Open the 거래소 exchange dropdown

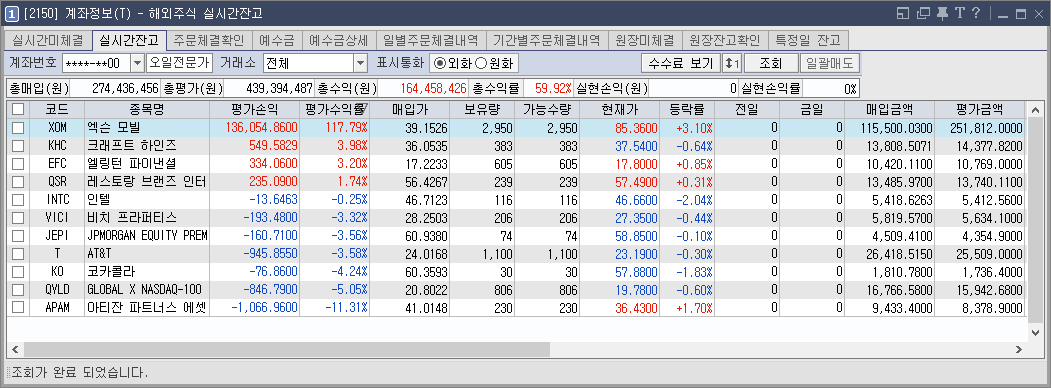(361, 64)
